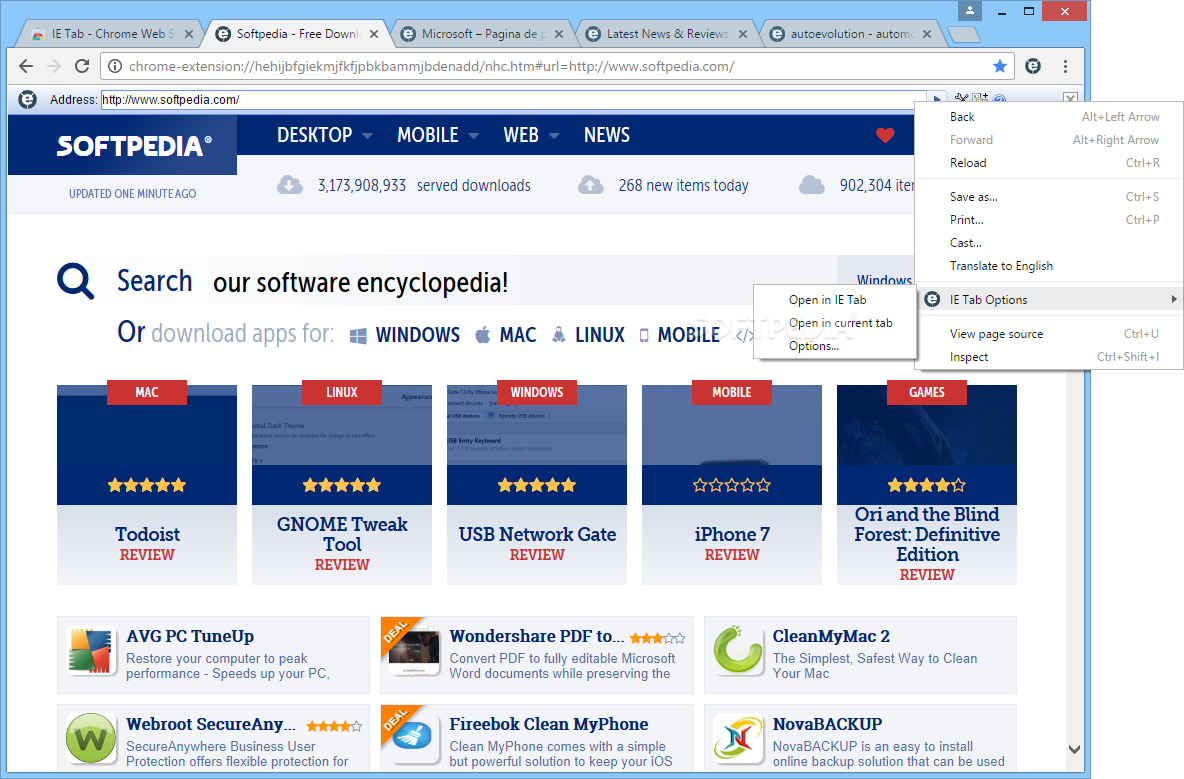Open Ori and the Blind Forest review
The image size is (1184, 779).
pyautogui.click(x=927, y=485)
